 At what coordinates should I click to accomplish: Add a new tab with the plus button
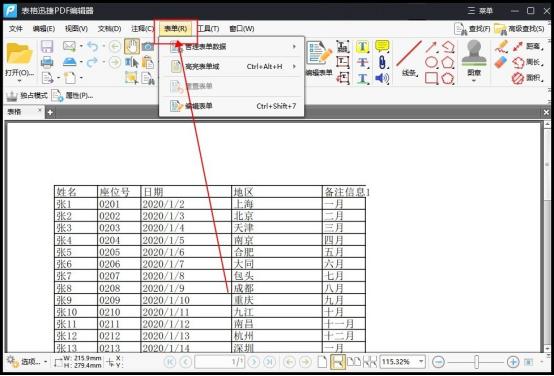point(50,113)
